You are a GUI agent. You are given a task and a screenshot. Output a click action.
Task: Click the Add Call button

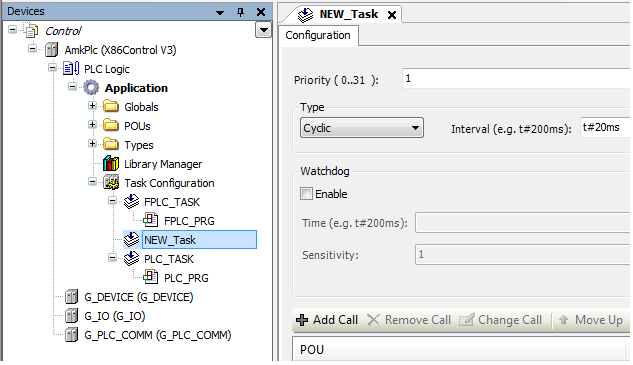click(x=327, y=320)
